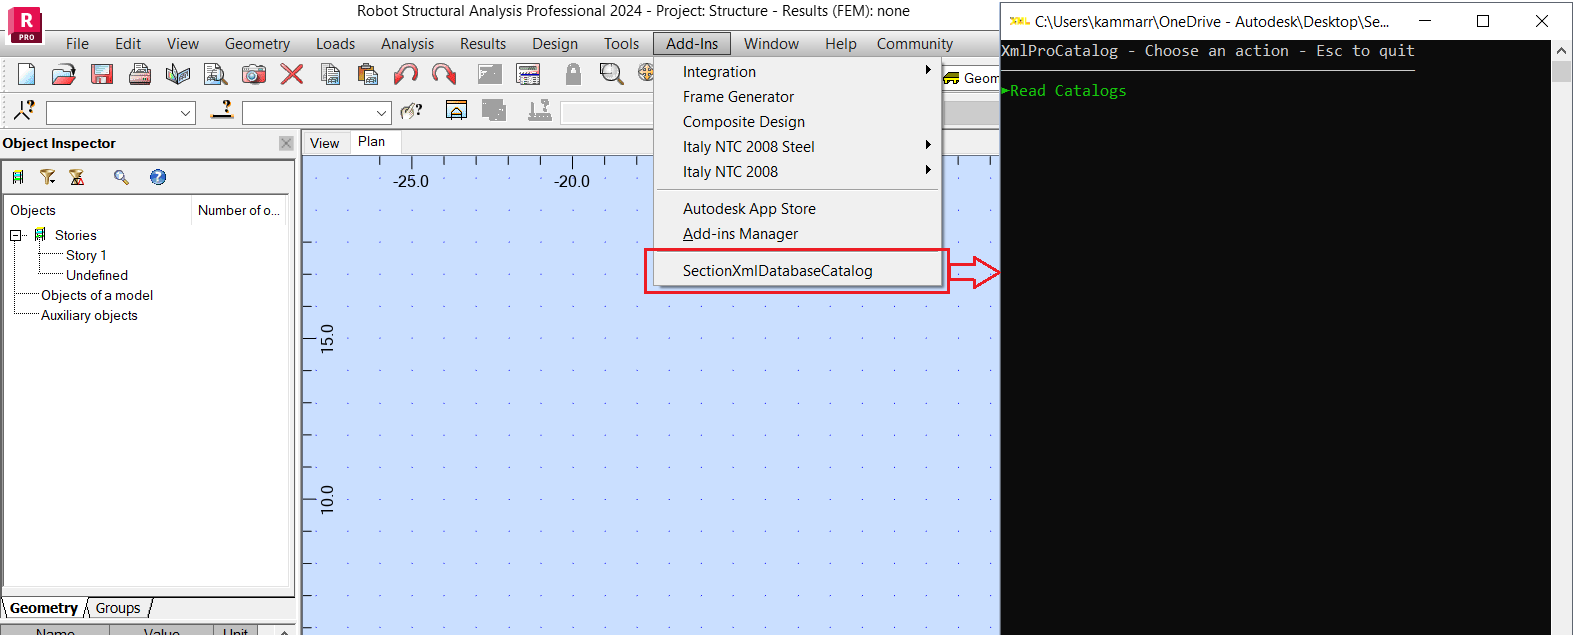Close the Object Inspector panel

click(x=286, y=143)
